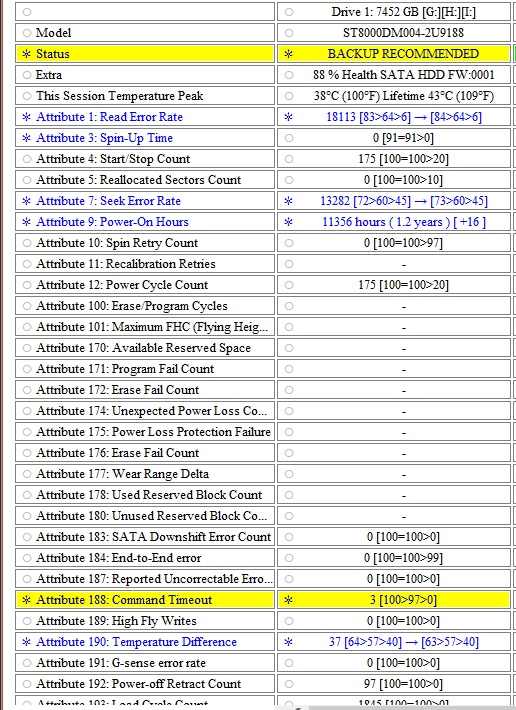Screen dimensions: 516x710
Task: Click the asterisk icon beside Status label
Action: [27, 54]
